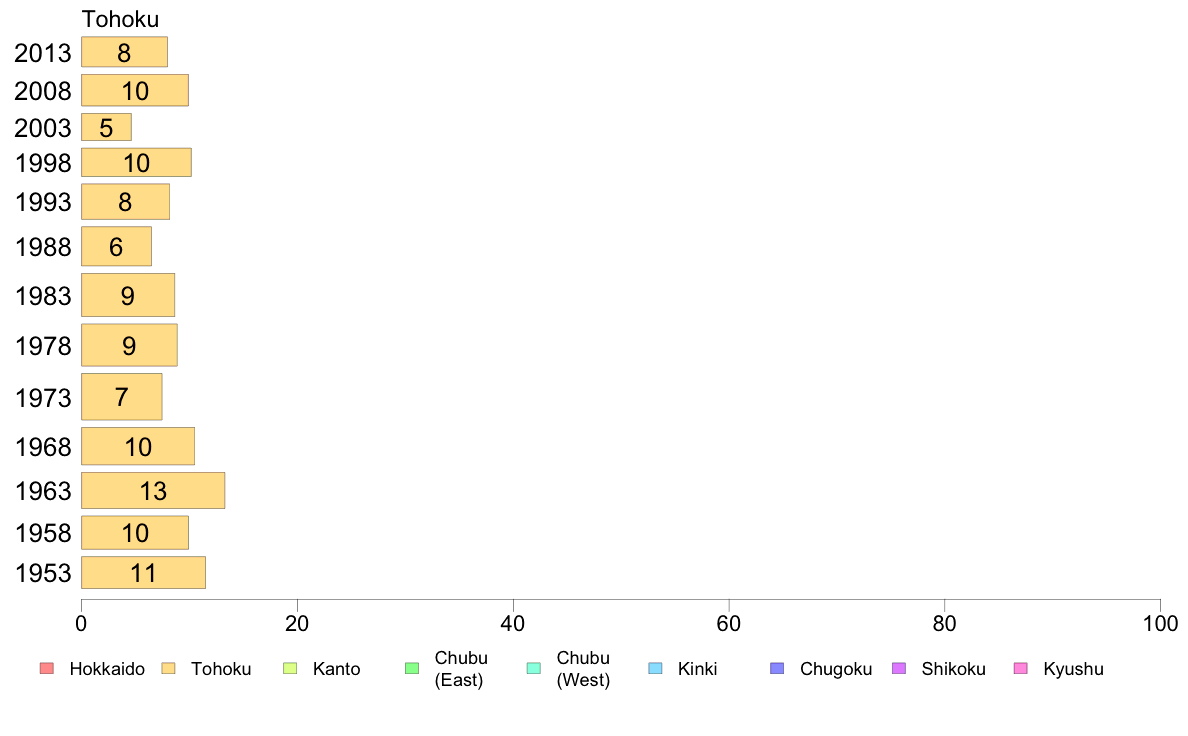Click the 1998 year axis label

click(x=43, y=163)
